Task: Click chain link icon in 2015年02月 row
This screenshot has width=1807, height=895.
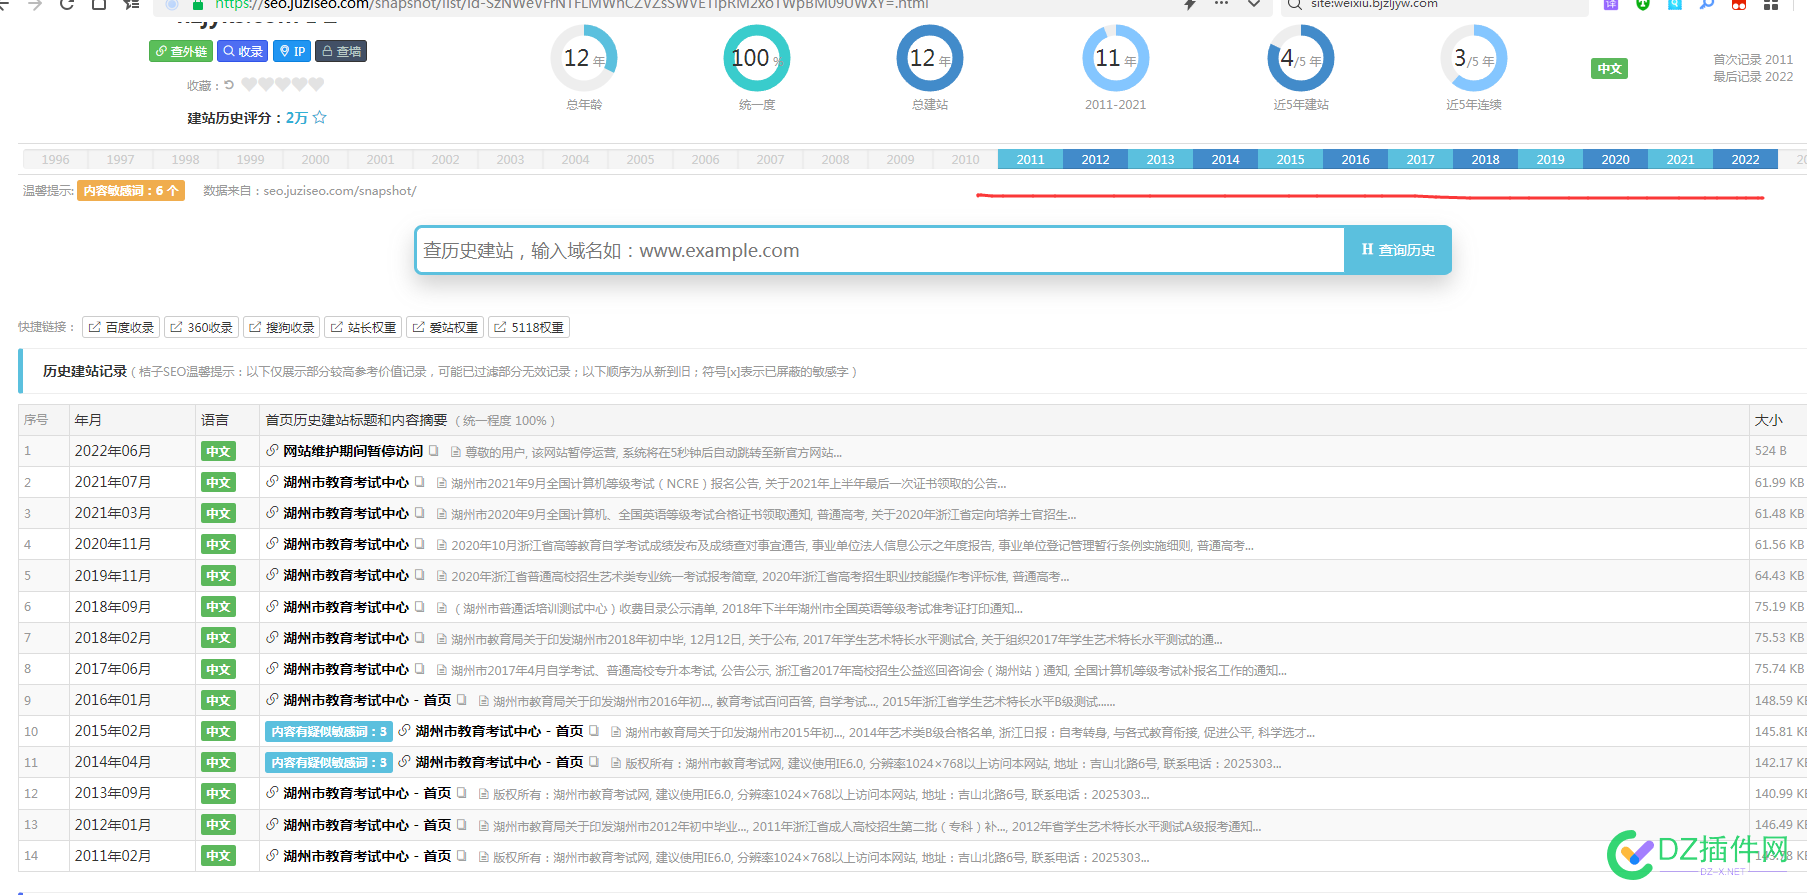Action: tap(404, 731)
